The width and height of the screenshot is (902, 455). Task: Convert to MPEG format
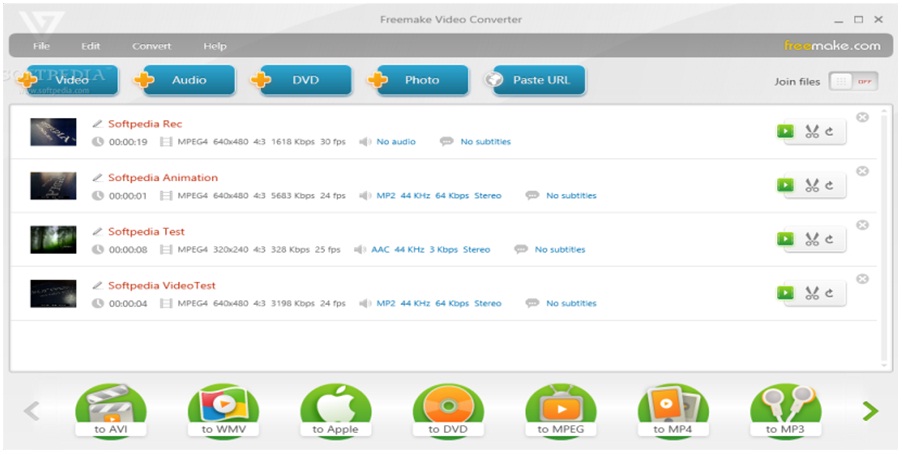tap(561, 412)
